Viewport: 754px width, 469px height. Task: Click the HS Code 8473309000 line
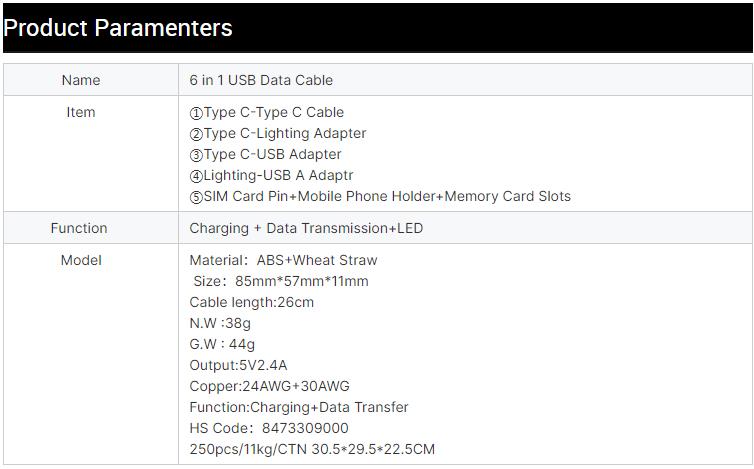tap(269, 428)
